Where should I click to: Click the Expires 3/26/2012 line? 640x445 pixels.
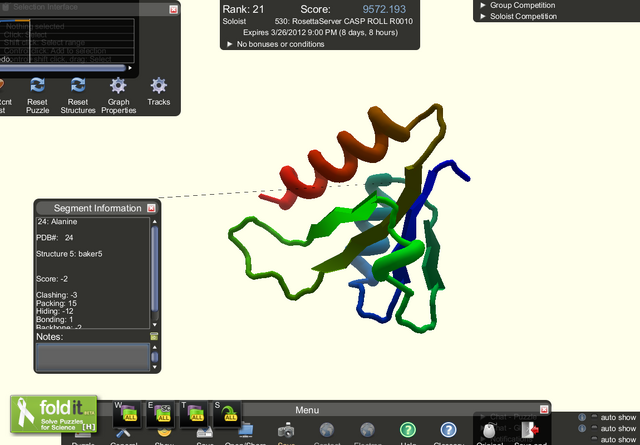pos(320,32)
